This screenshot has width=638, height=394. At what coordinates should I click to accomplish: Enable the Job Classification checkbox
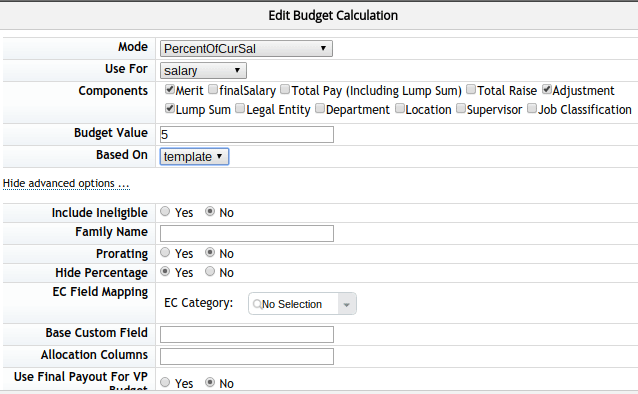[532, 108]
